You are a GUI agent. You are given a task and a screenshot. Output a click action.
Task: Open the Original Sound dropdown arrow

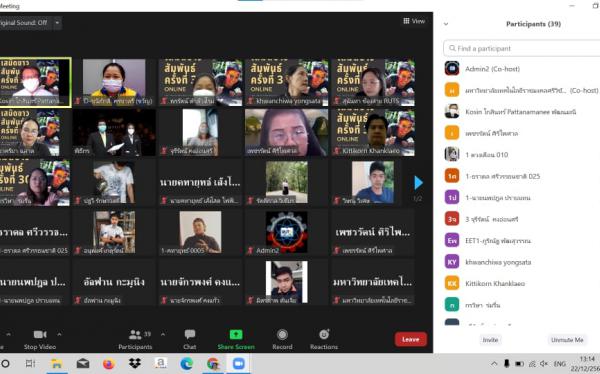click(57, 23)
